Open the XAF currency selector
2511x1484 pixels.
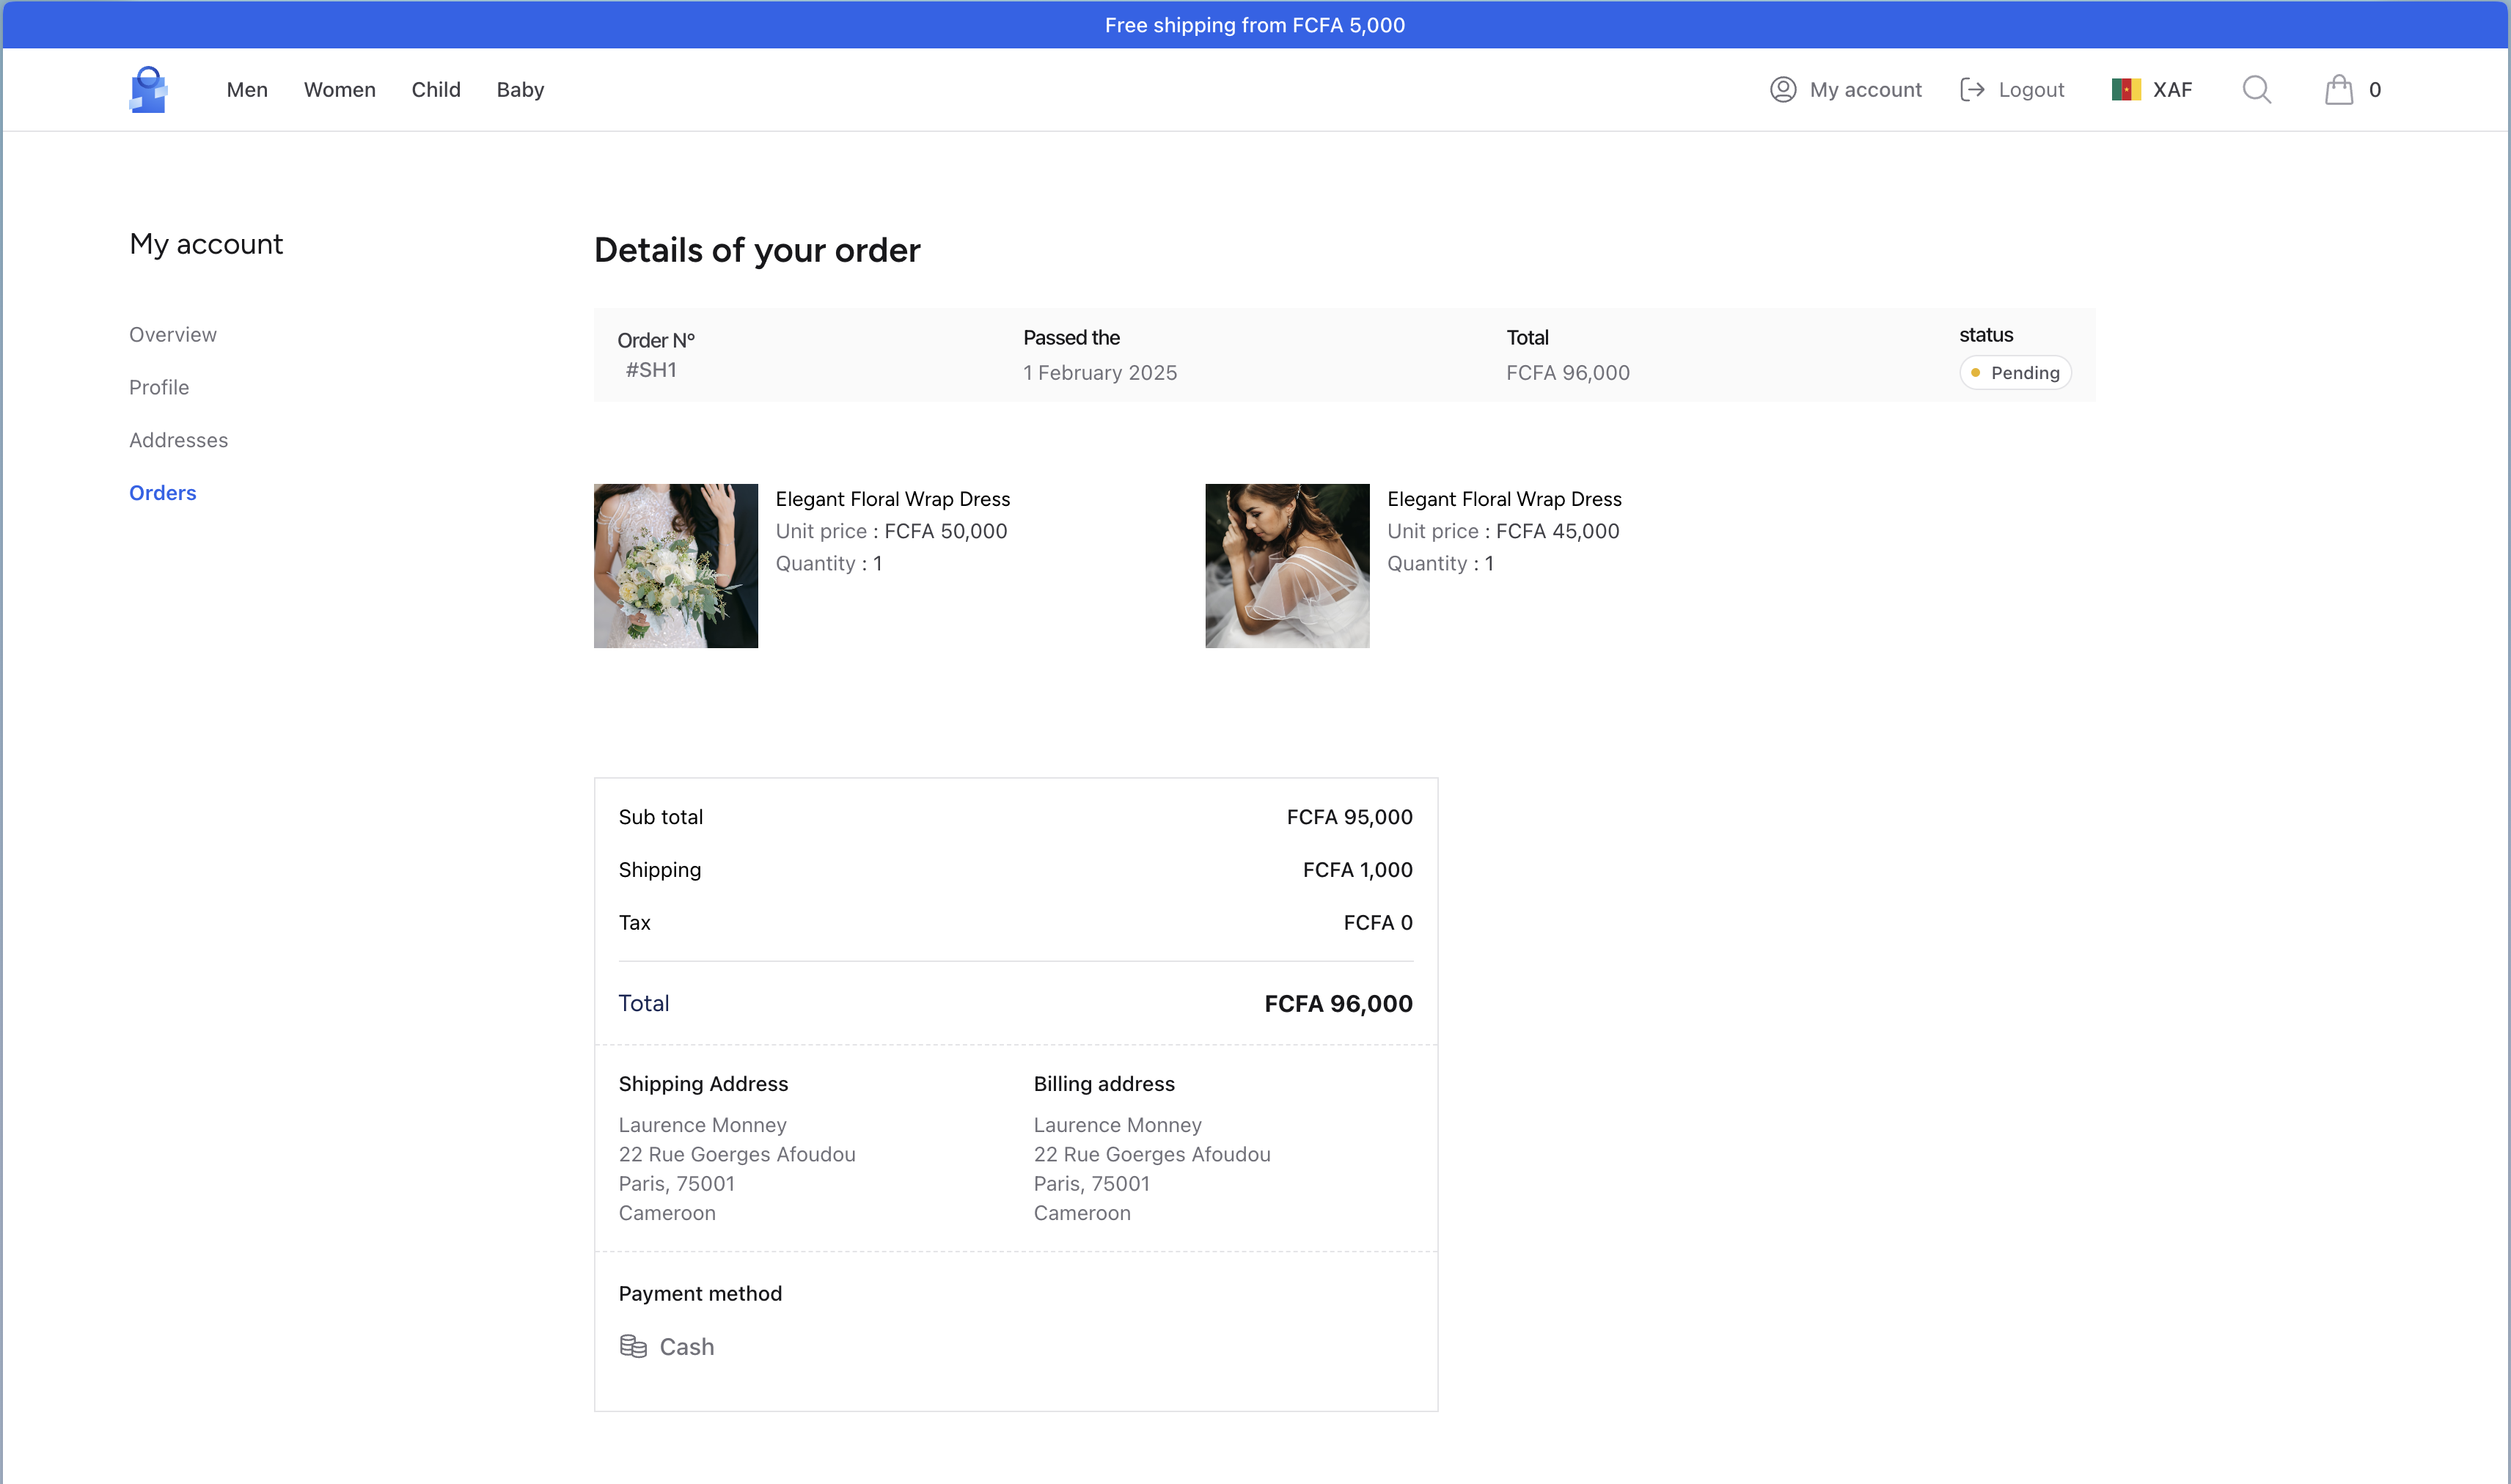[2171, 90]
